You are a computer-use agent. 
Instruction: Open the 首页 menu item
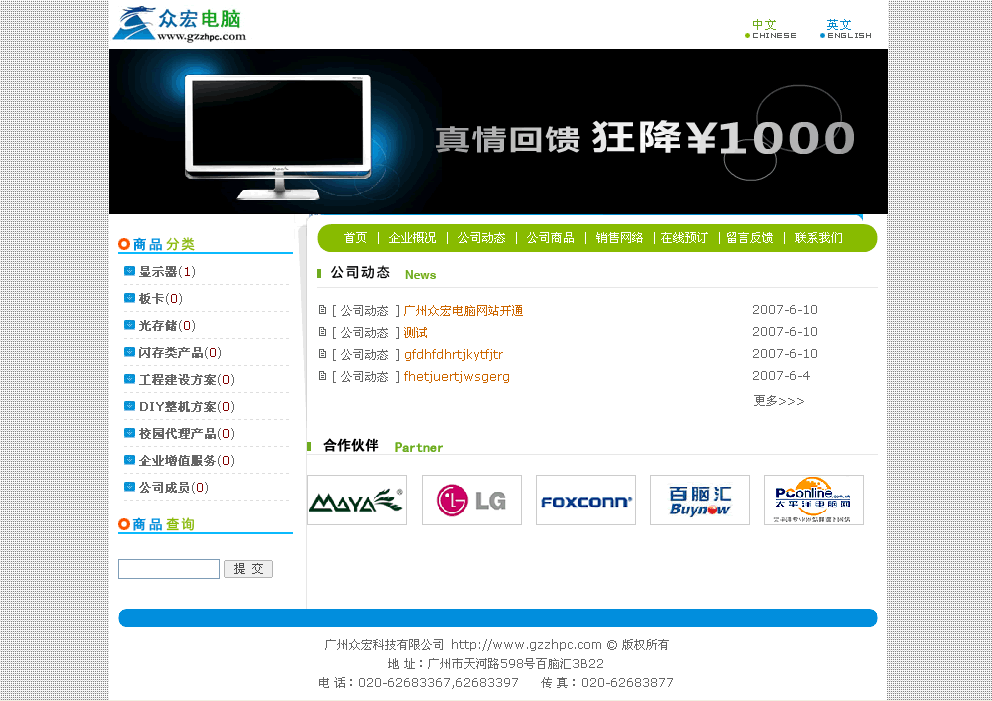click(x=355, y=238)
